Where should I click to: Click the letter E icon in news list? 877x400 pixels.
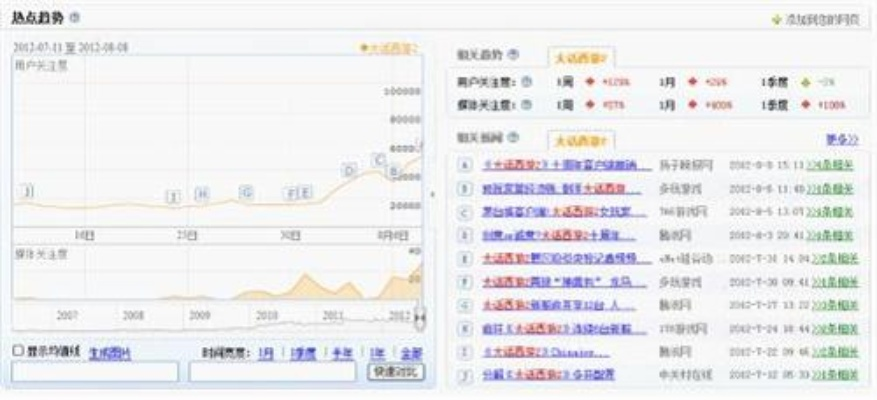(464, 258)
